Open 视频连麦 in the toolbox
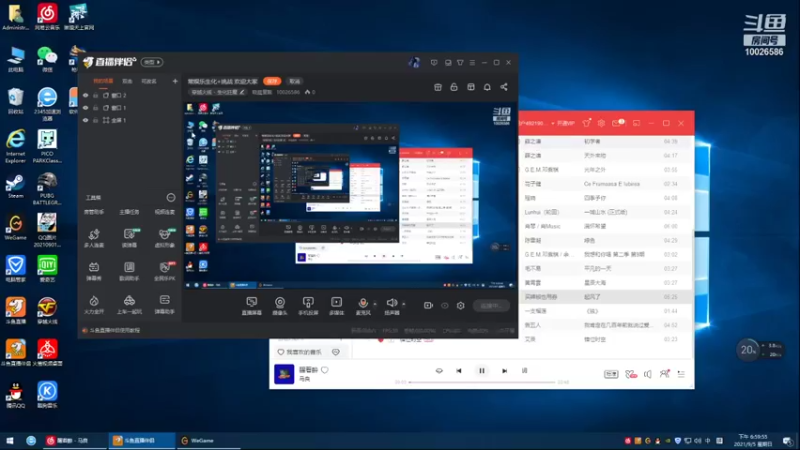 [x=164, y=212]
